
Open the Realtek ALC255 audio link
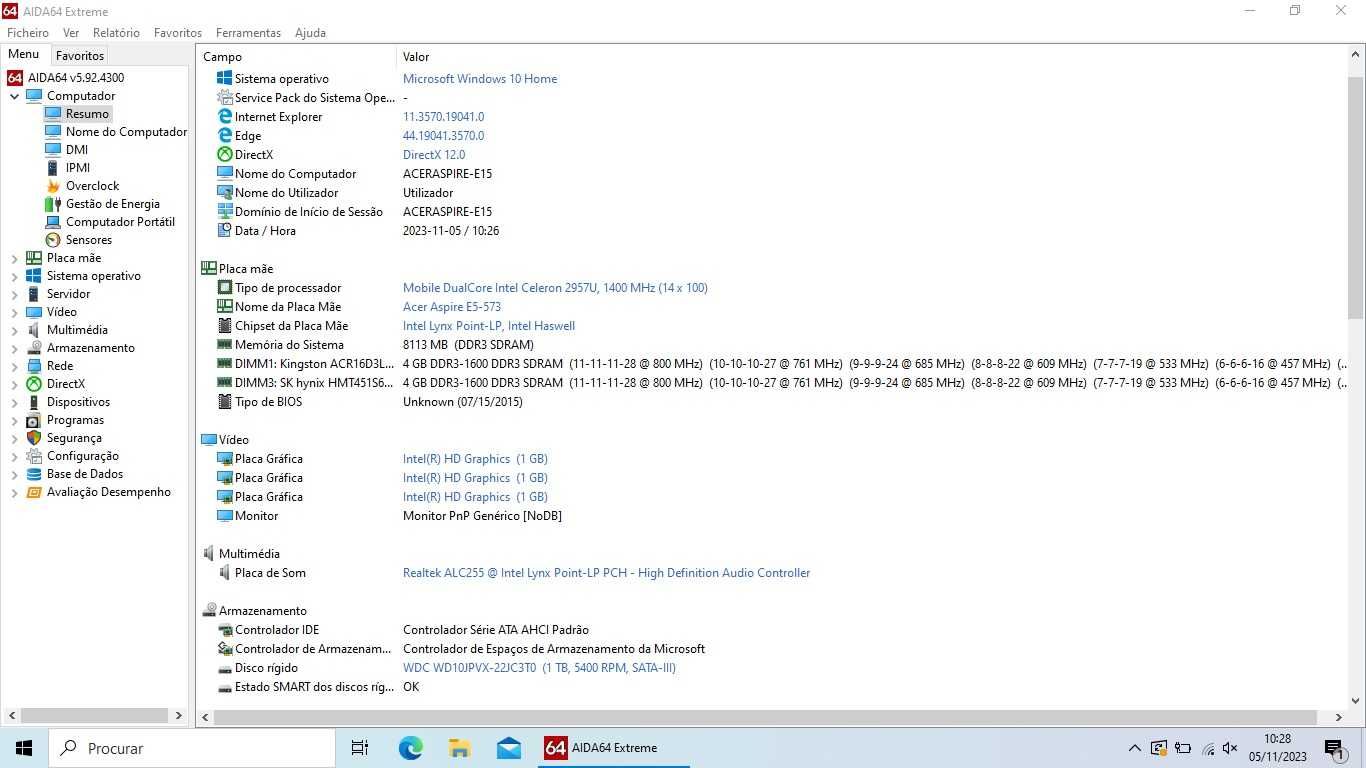click(x=606, y=573)
